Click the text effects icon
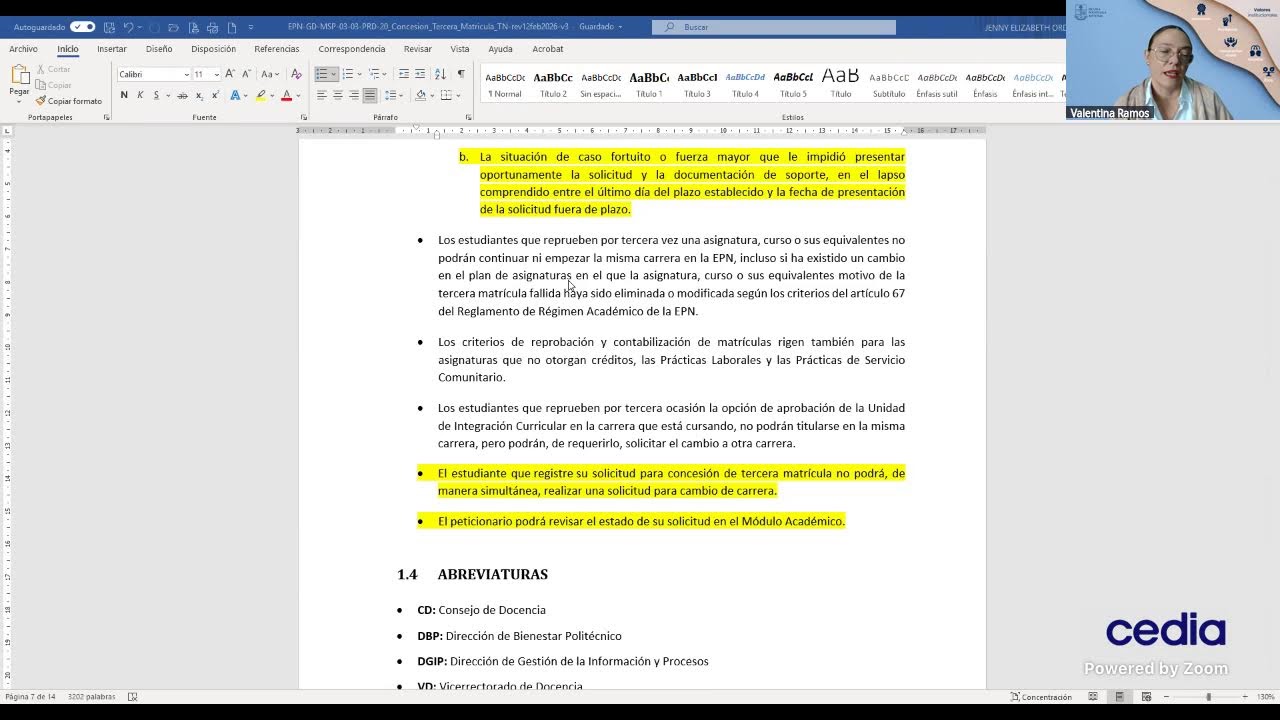This screenshot has width=1280, height=720. click(x=235, y=95)
